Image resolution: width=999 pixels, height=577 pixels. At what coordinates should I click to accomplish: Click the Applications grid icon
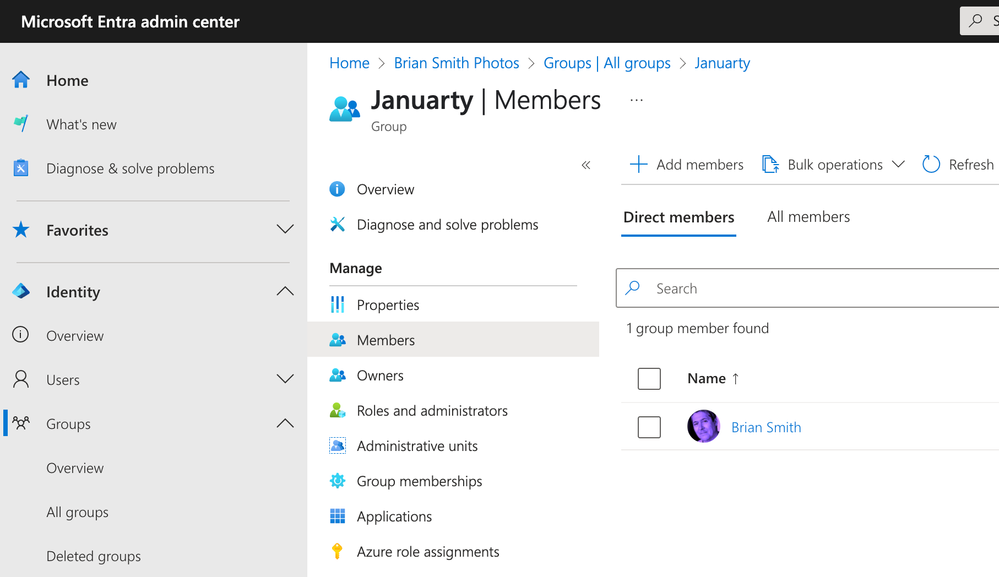click(x=337, y=516)
